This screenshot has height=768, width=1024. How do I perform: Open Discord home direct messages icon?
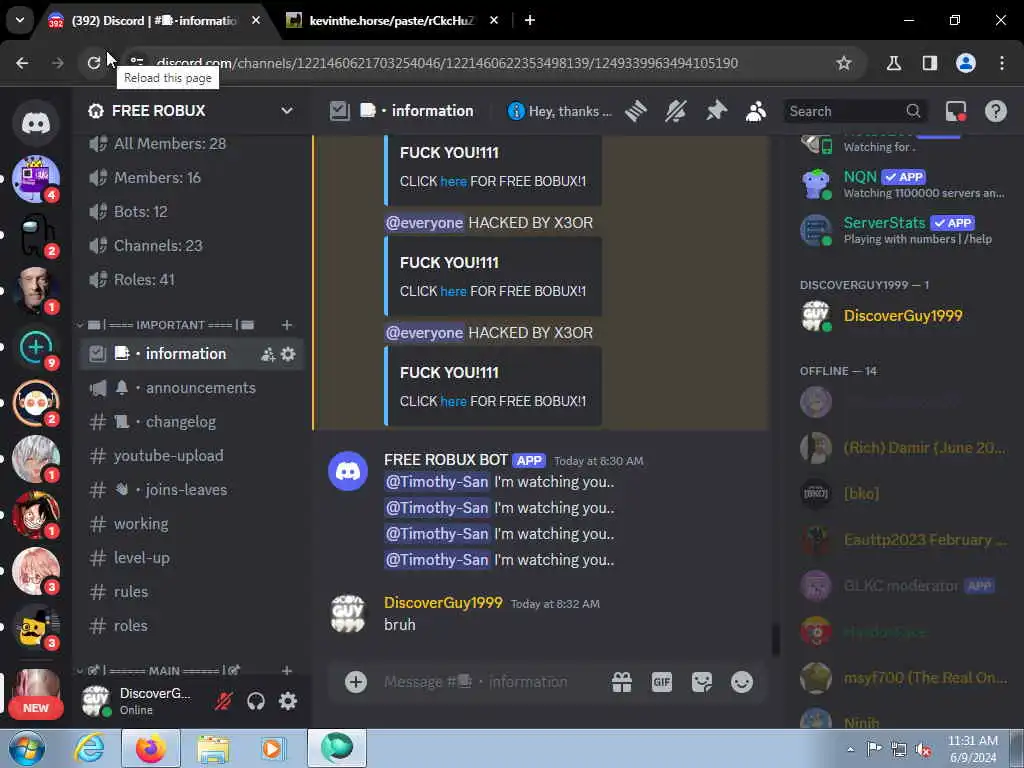(36, 123)
